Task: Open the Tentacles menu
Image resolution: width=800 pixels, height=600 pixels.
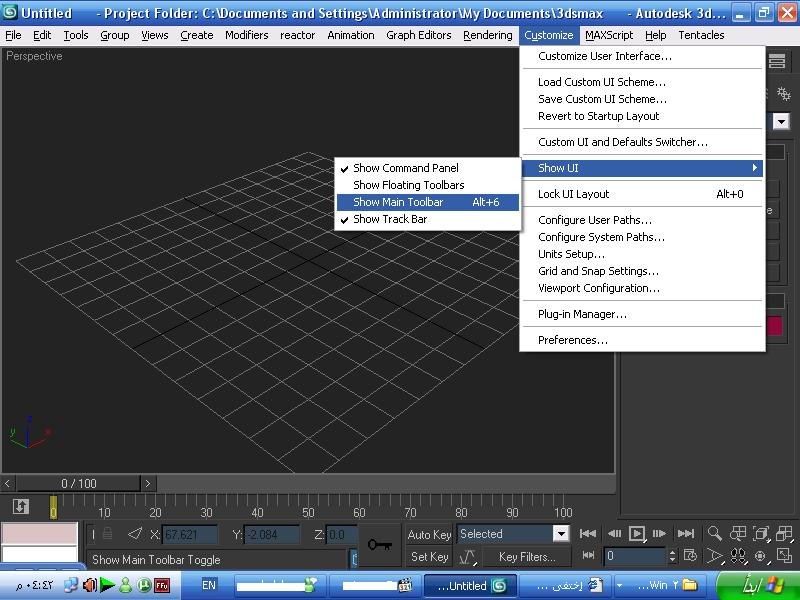Action: coord(701,35)
